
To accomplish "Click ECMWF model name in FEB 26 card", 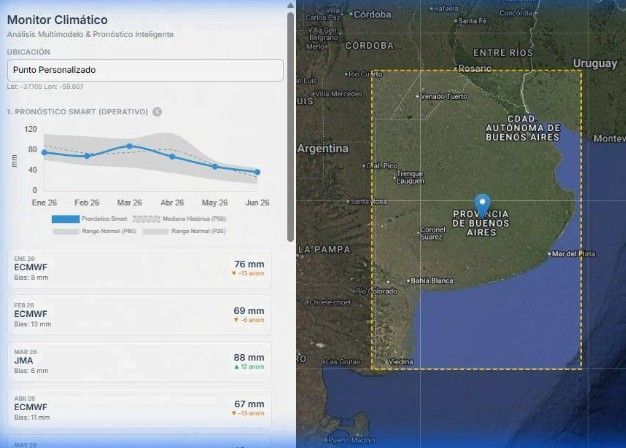I will click(31, 314).
